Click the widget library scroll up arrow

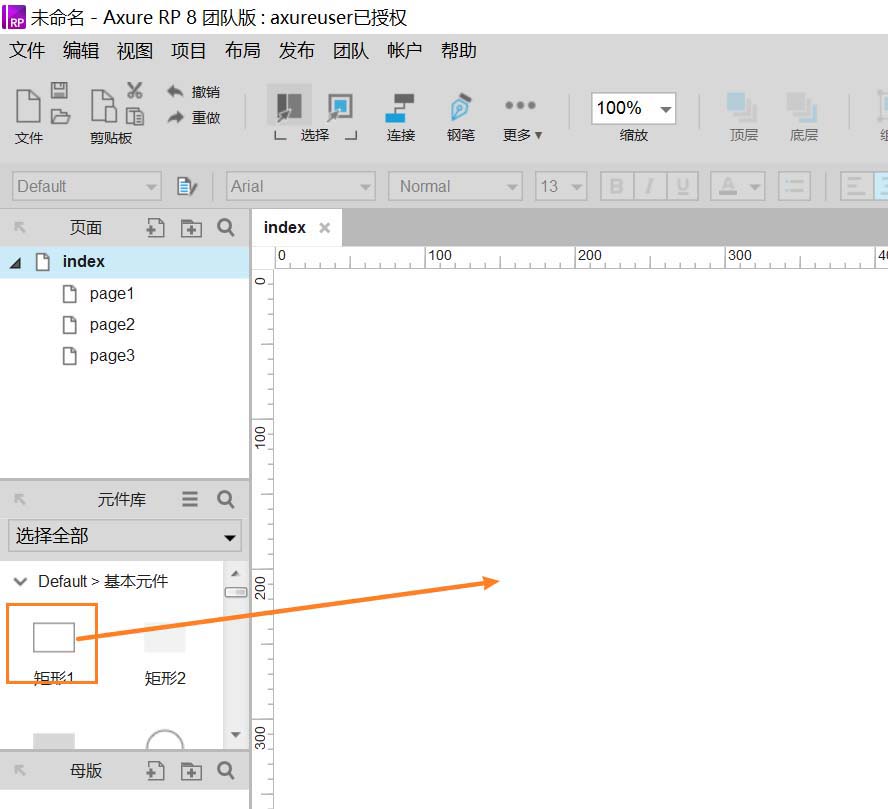click(x=236, y=573)
